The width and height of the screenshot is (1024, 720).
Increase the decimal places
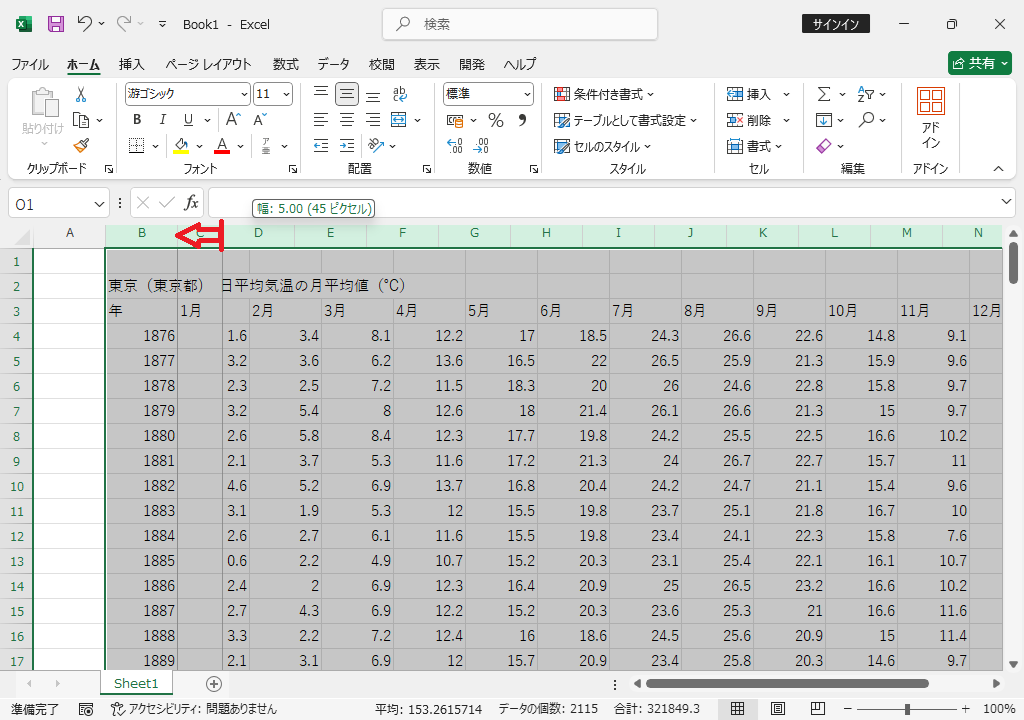click(455, 146)
